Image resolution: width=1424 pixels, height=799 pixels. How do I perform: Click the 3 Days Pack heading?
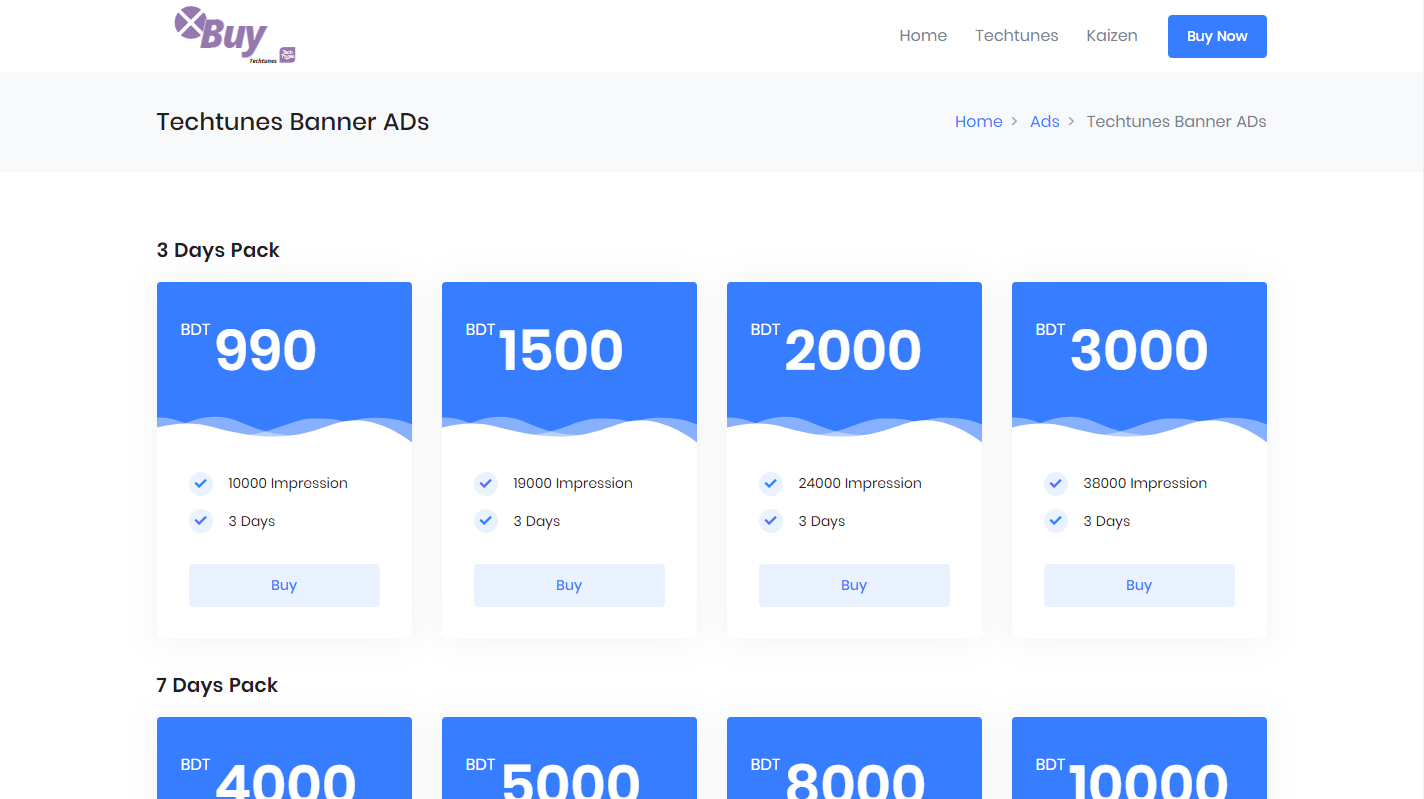click(218, 250)
